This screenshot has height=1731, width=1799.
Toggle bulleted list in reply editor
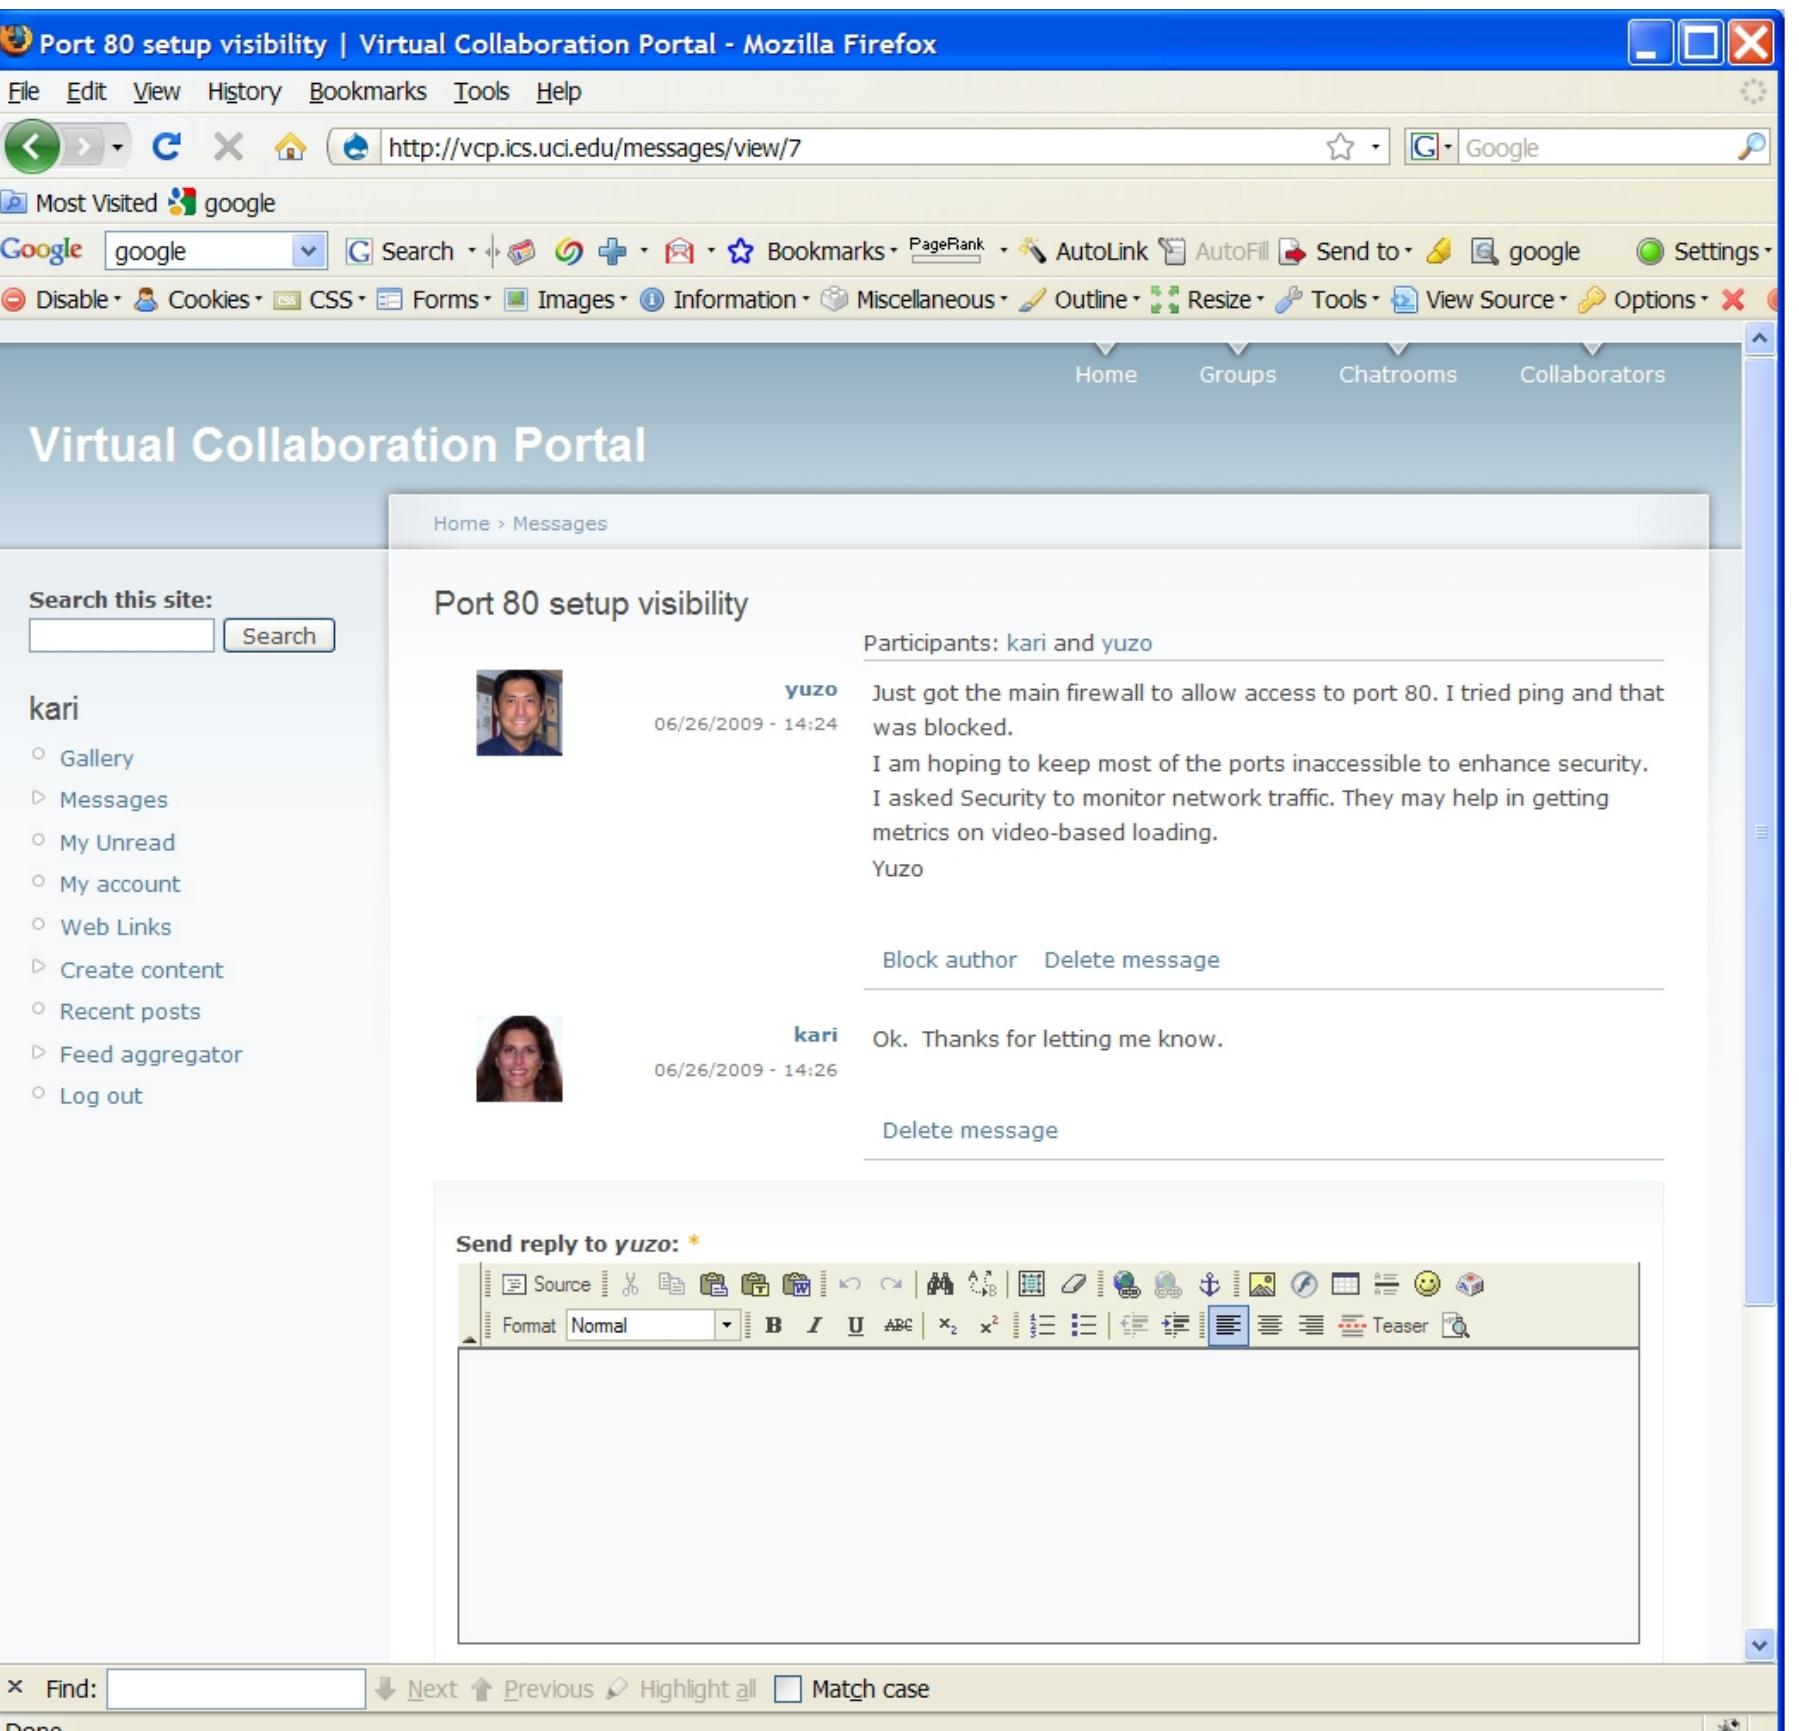tap(1083, 1326)
